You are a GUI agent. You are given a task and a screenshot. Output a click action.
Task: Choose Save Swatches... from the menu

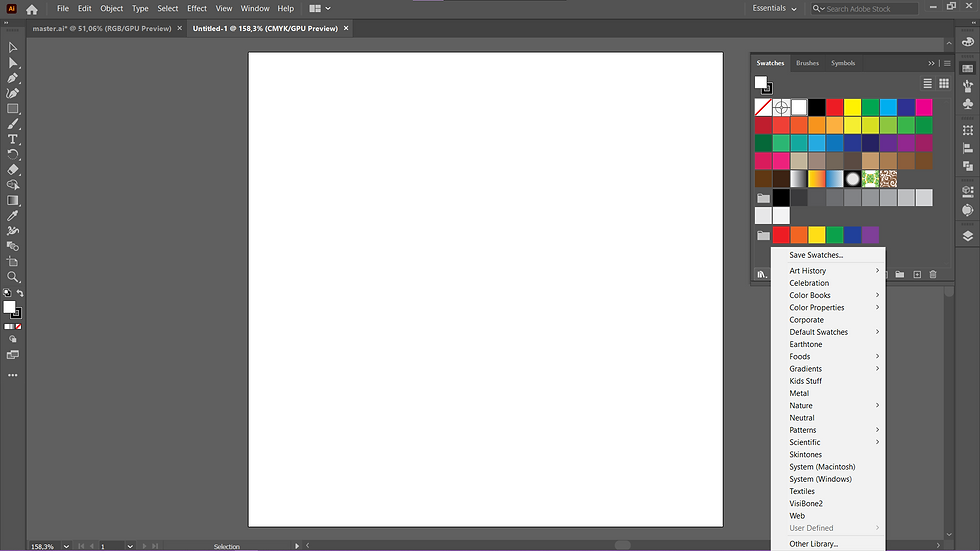pyautogui.click(x=828, y=255)
